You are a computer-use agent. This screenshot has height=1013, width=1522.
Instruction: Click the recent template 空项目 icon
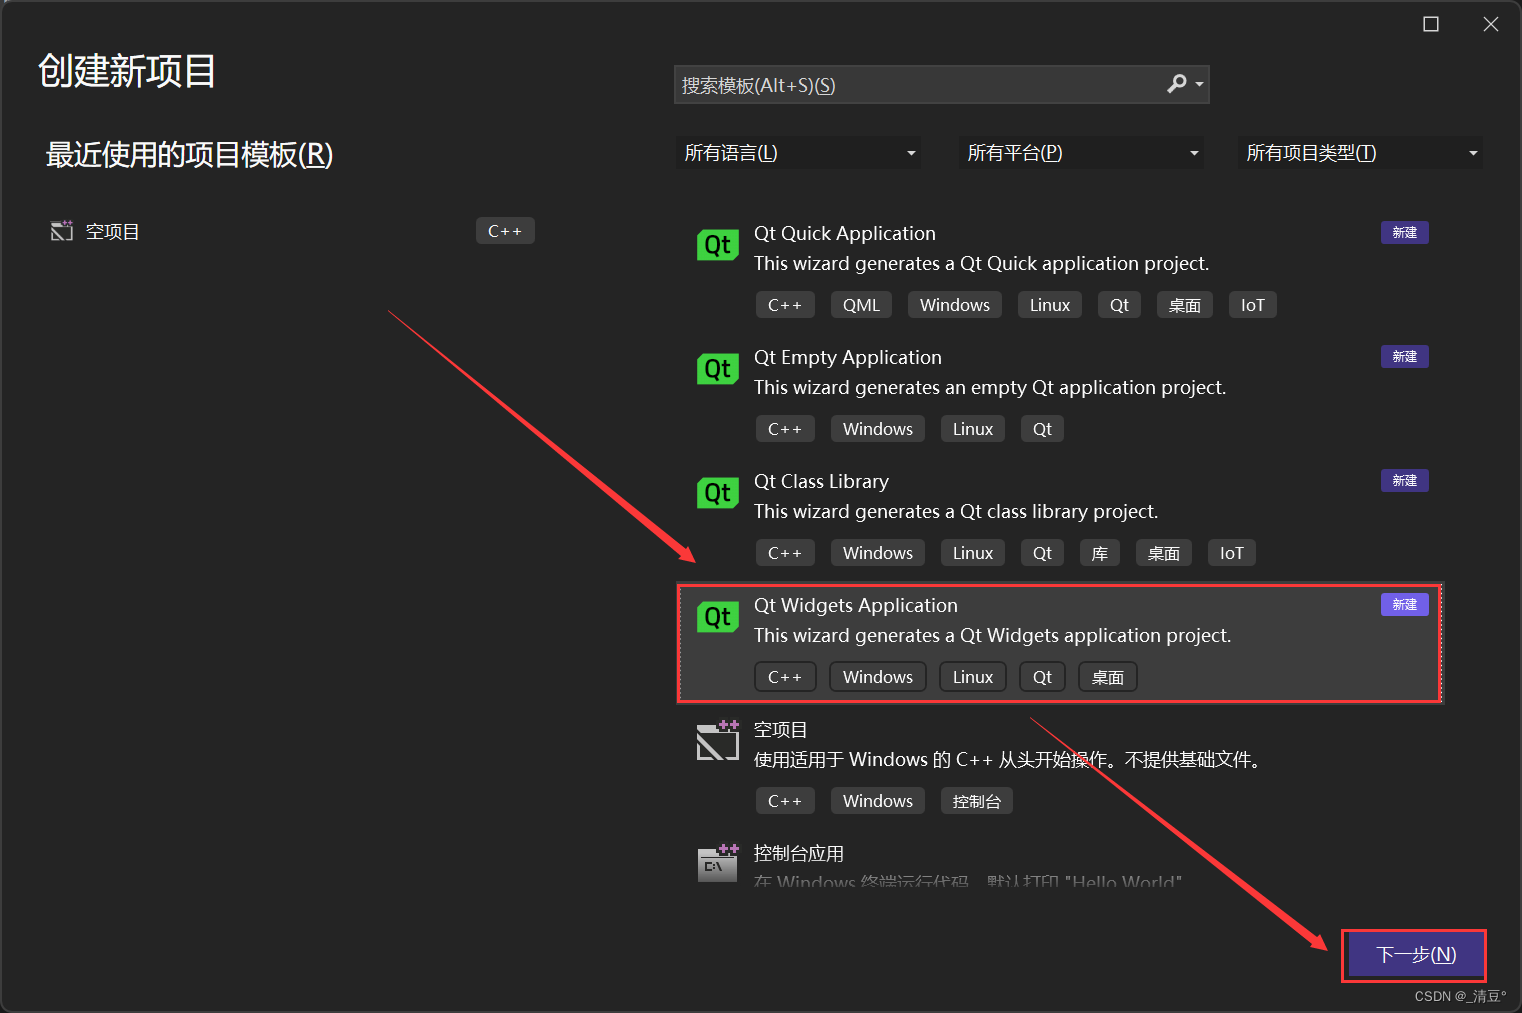(62, 231)
